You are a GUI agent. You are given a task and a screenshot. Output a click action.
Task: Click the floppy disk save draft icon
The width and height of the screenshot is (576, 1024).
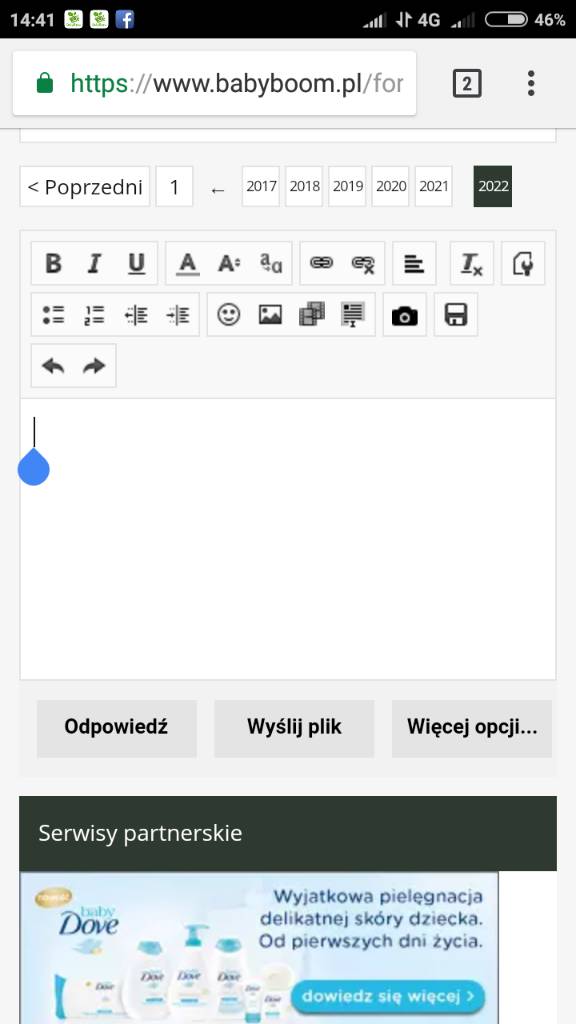pyautogui.click(x=456, y=315)
